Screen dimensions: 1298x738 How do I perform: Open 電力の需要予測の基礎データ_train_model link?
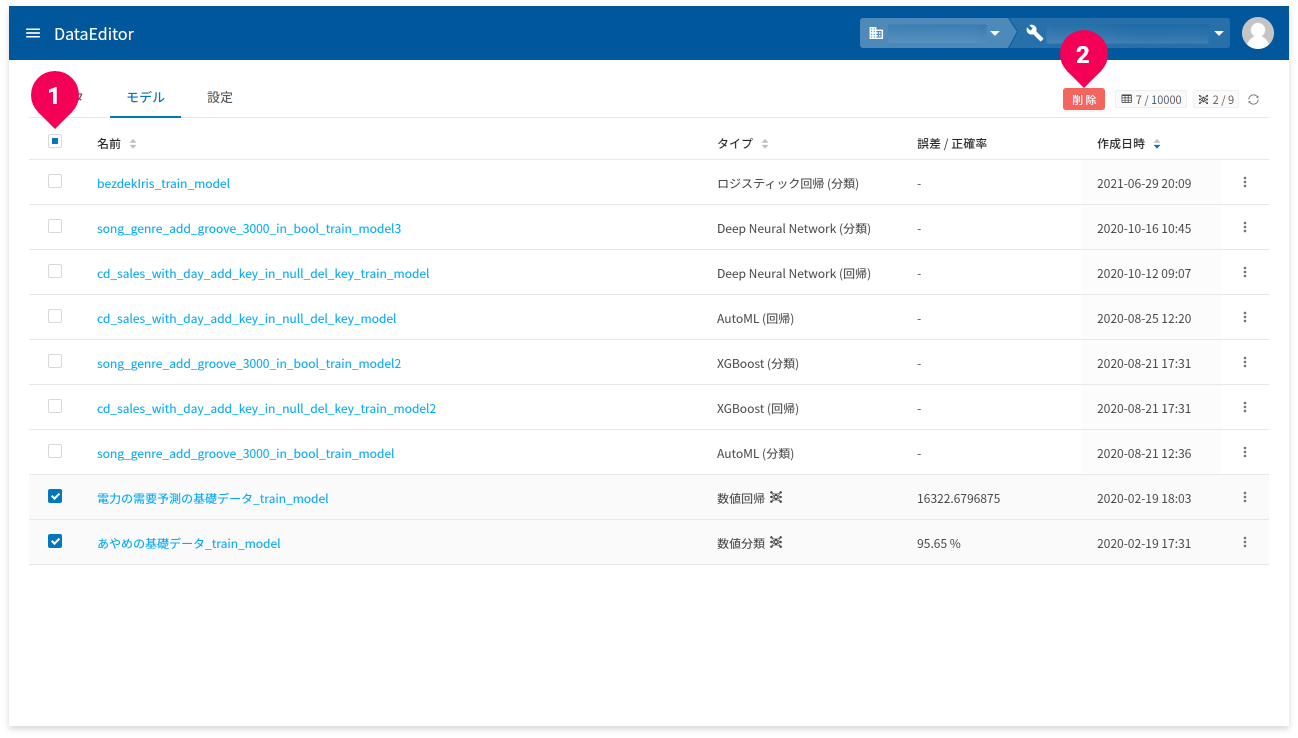[212, 498]
